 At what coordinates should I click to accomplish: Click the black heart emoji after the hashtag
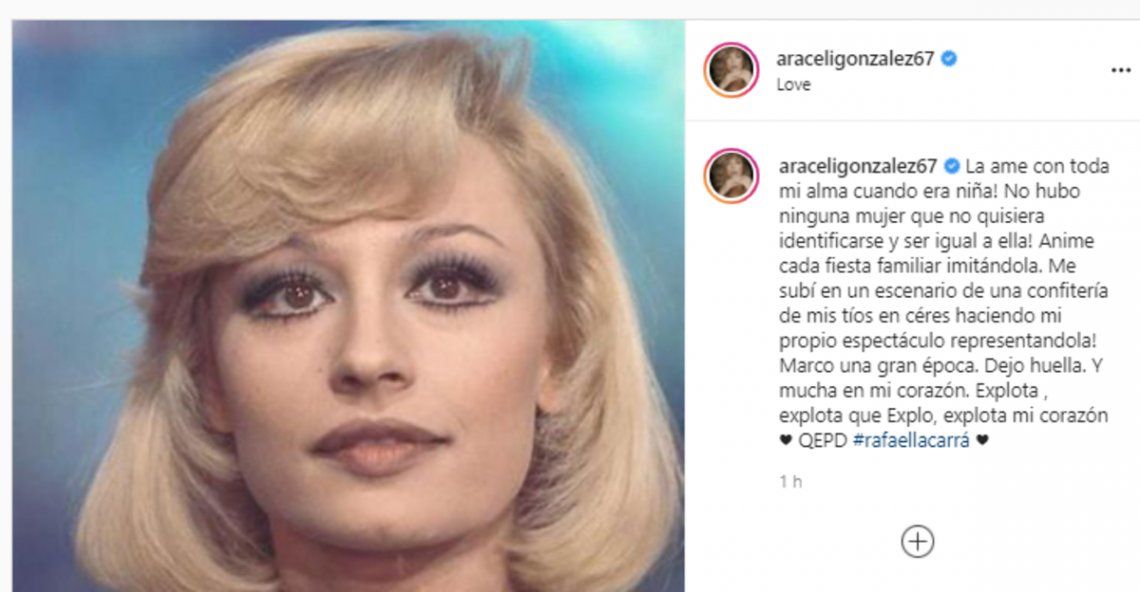click(x=982, y=440)
